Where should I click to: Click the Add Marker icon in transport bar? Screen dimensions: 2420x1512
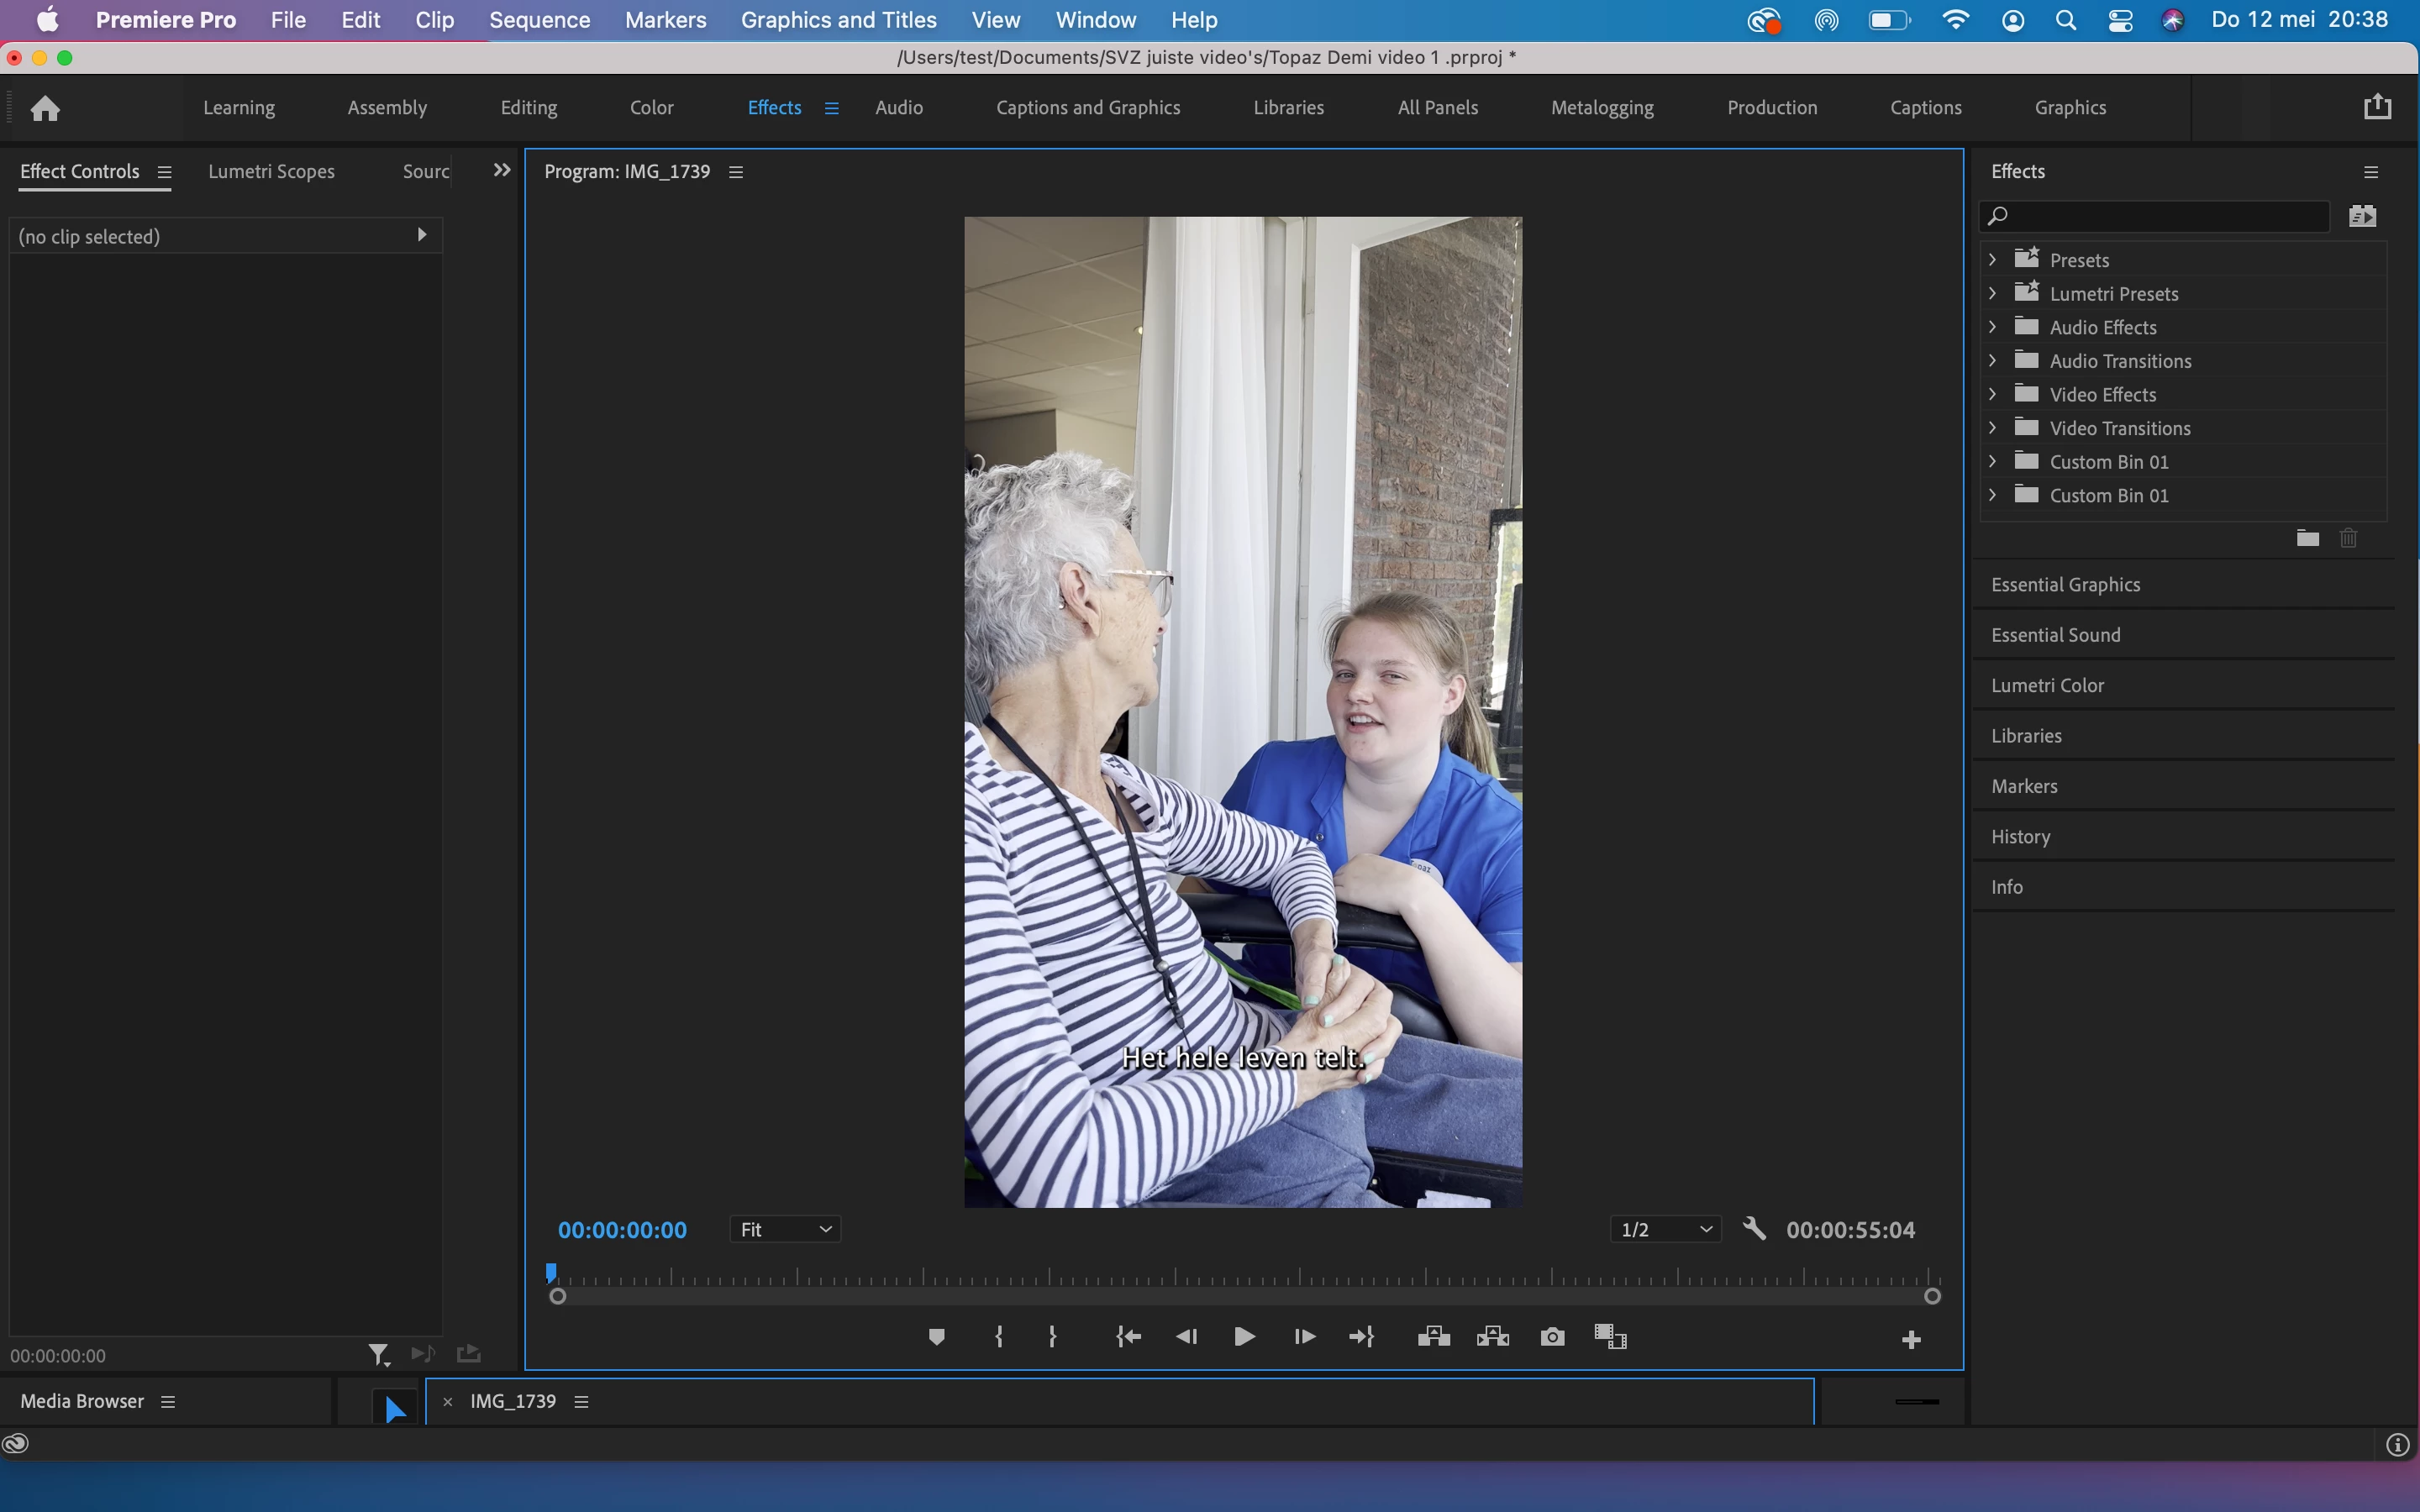936,1337
